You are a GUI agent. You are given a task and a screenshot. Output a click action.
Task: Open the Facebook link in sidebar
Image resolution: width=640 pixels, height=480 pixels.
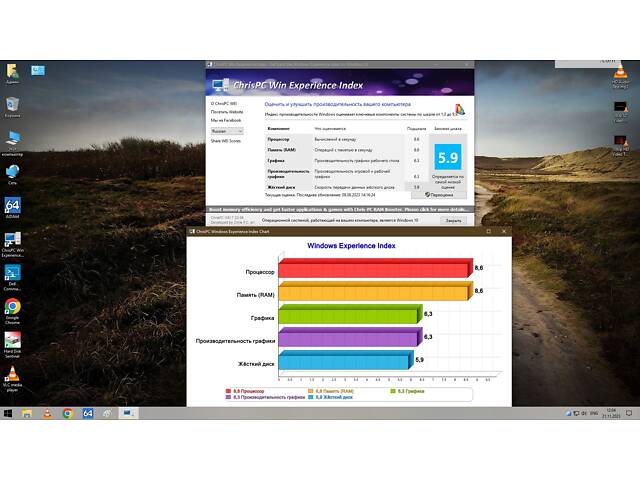click(x=226, y=120)
